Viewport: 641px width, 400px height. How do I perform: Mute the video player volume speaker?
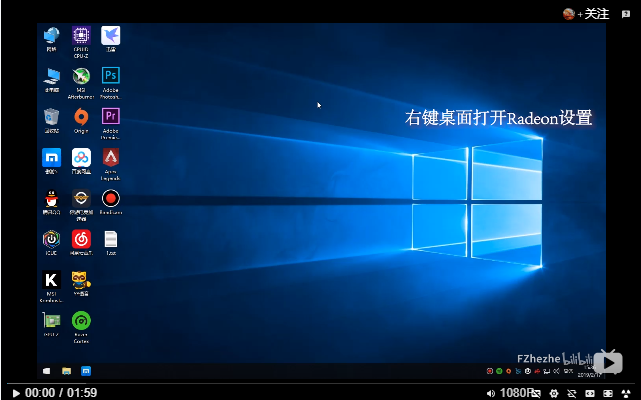[x=491, y=393]
